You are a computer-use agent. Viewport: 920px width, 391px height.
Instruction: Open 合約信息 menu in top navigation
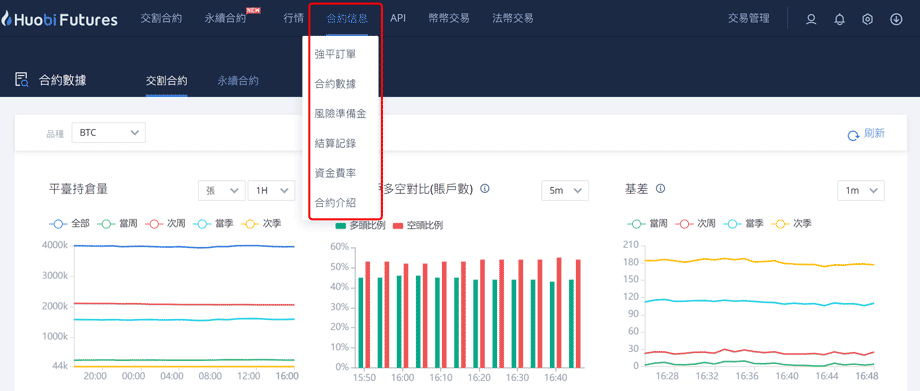point(347,18)
